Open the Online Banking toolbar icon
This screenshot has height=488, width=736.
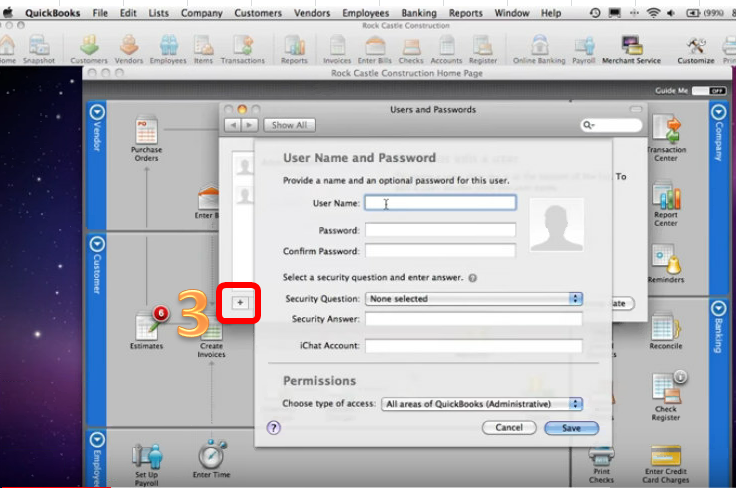click(539, 49)
